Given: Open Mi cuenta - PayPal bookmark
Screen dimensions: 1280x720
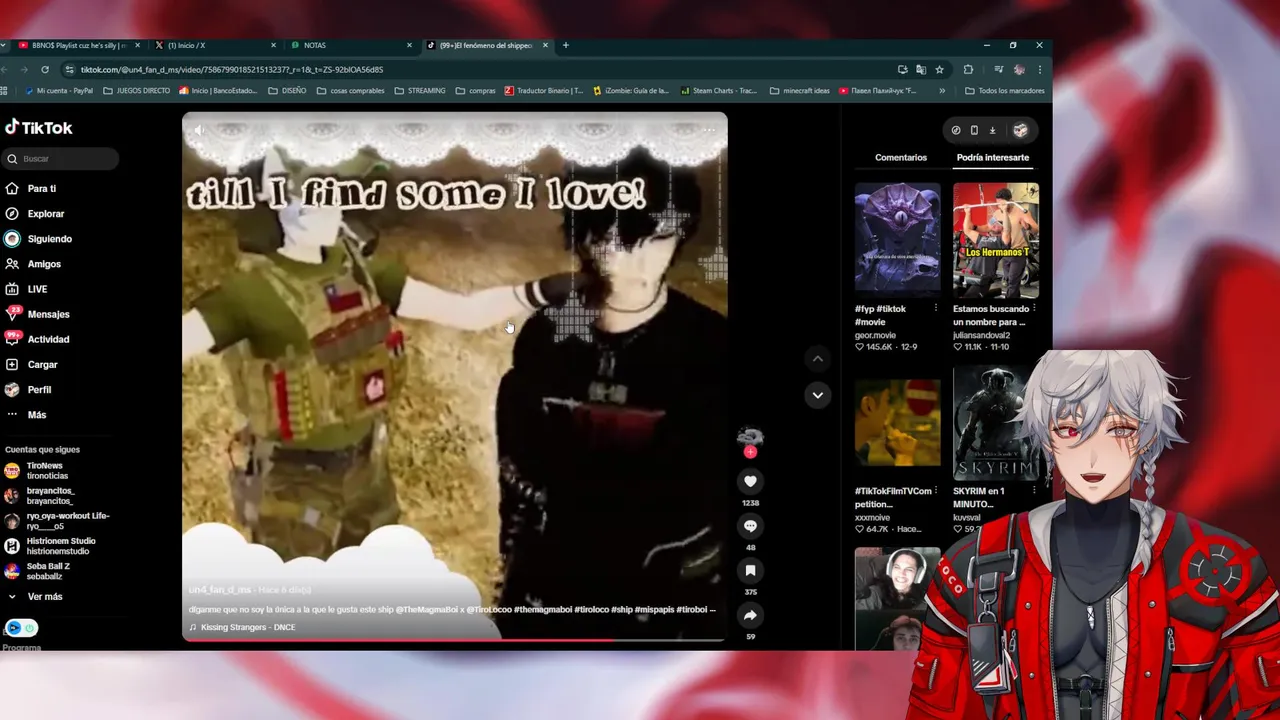Looking at the screenshot, I should (x=58, y=91).
